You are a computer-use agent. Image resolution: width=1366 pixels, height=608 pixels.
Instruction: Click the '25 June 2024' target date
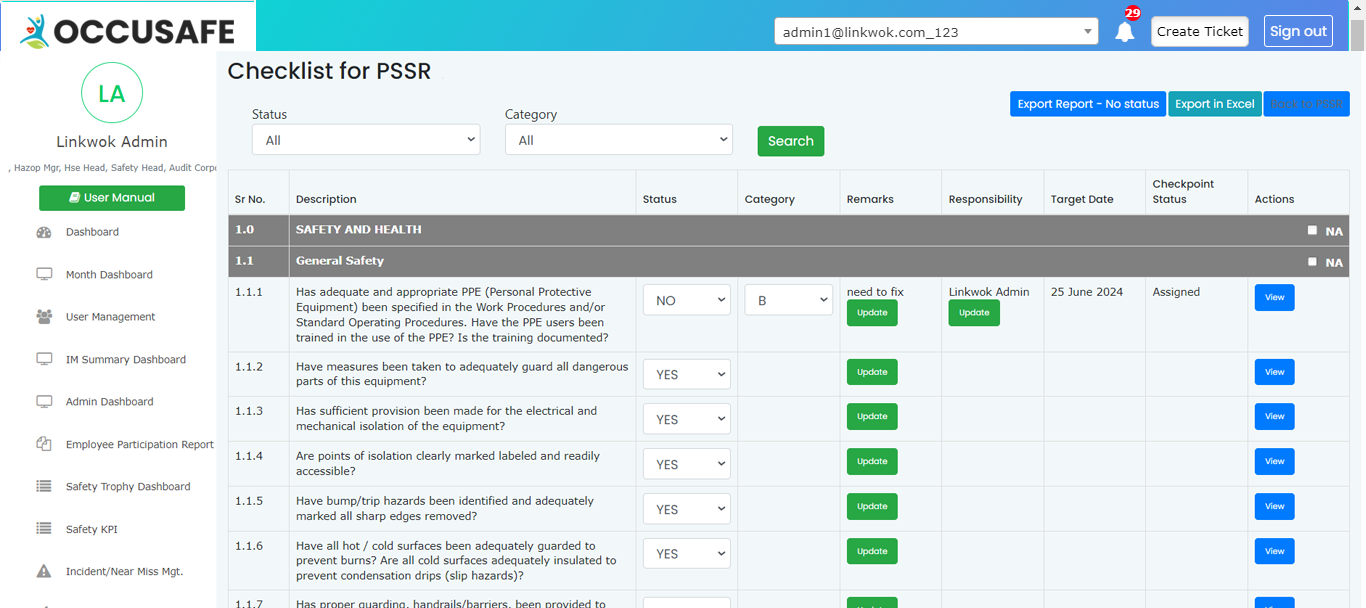[x=1087, y=292]
